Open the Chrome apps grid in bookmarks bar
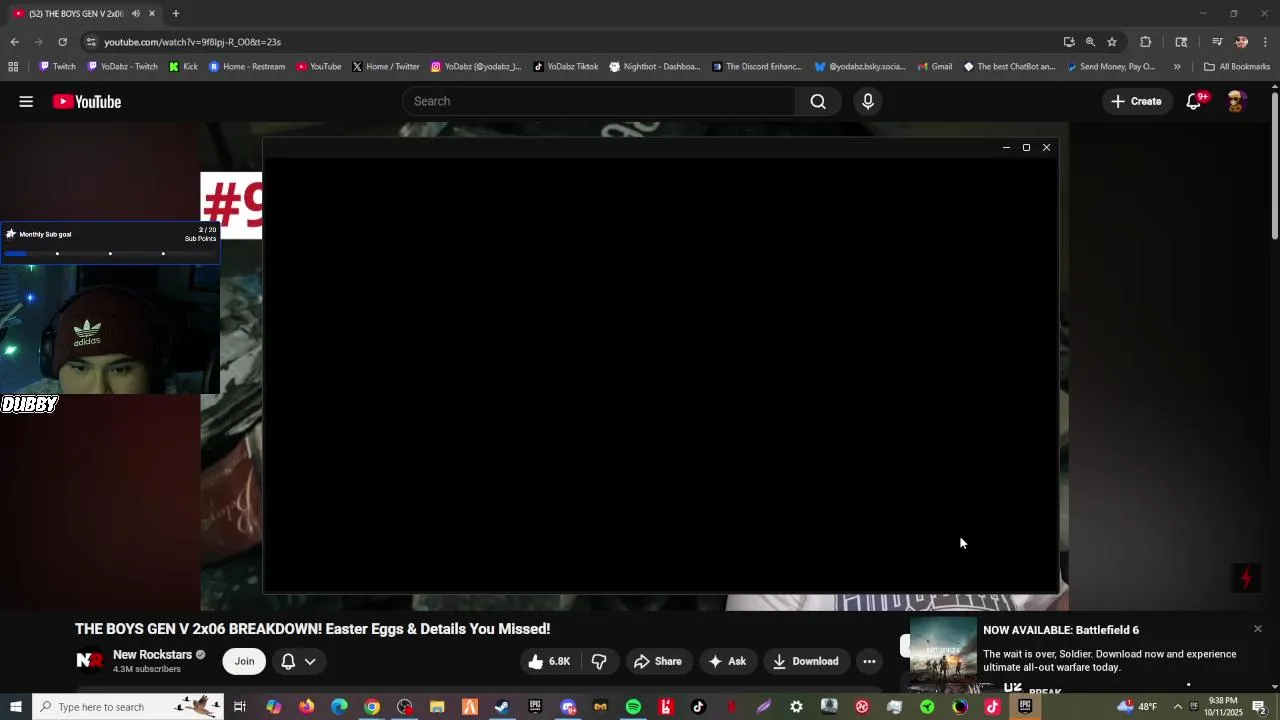Image resolution: width=1280 pixels, height=720 pixels. 13,67
